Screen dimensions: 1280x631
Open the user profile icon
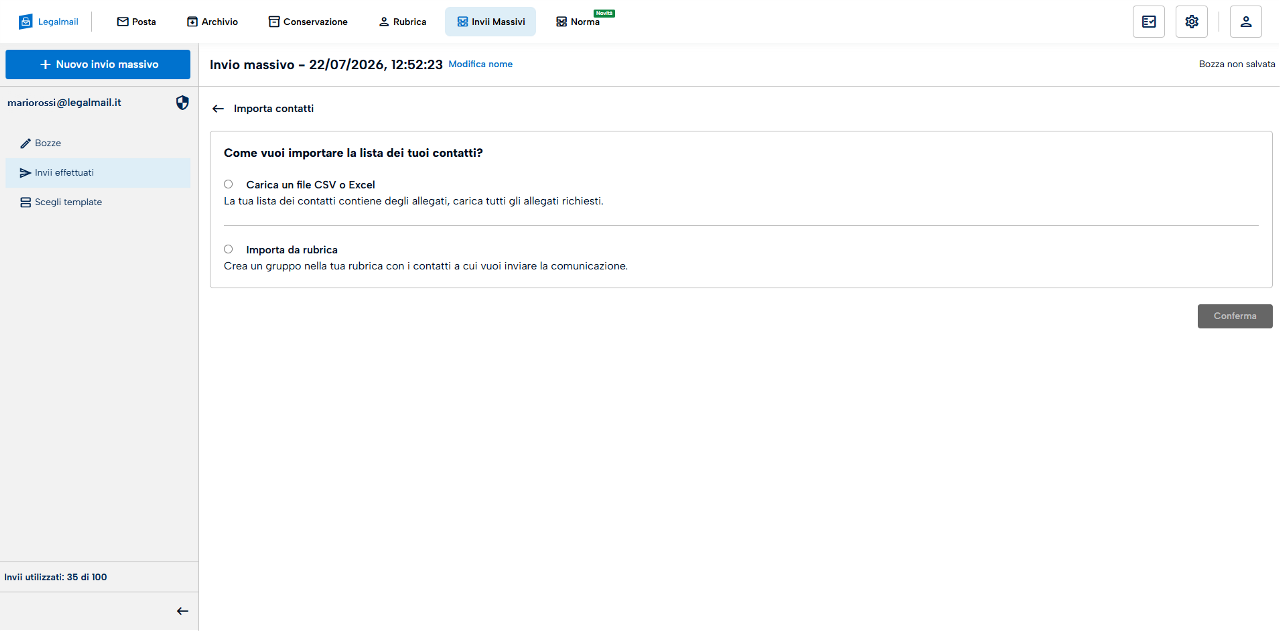click(x=1245, y=21)
